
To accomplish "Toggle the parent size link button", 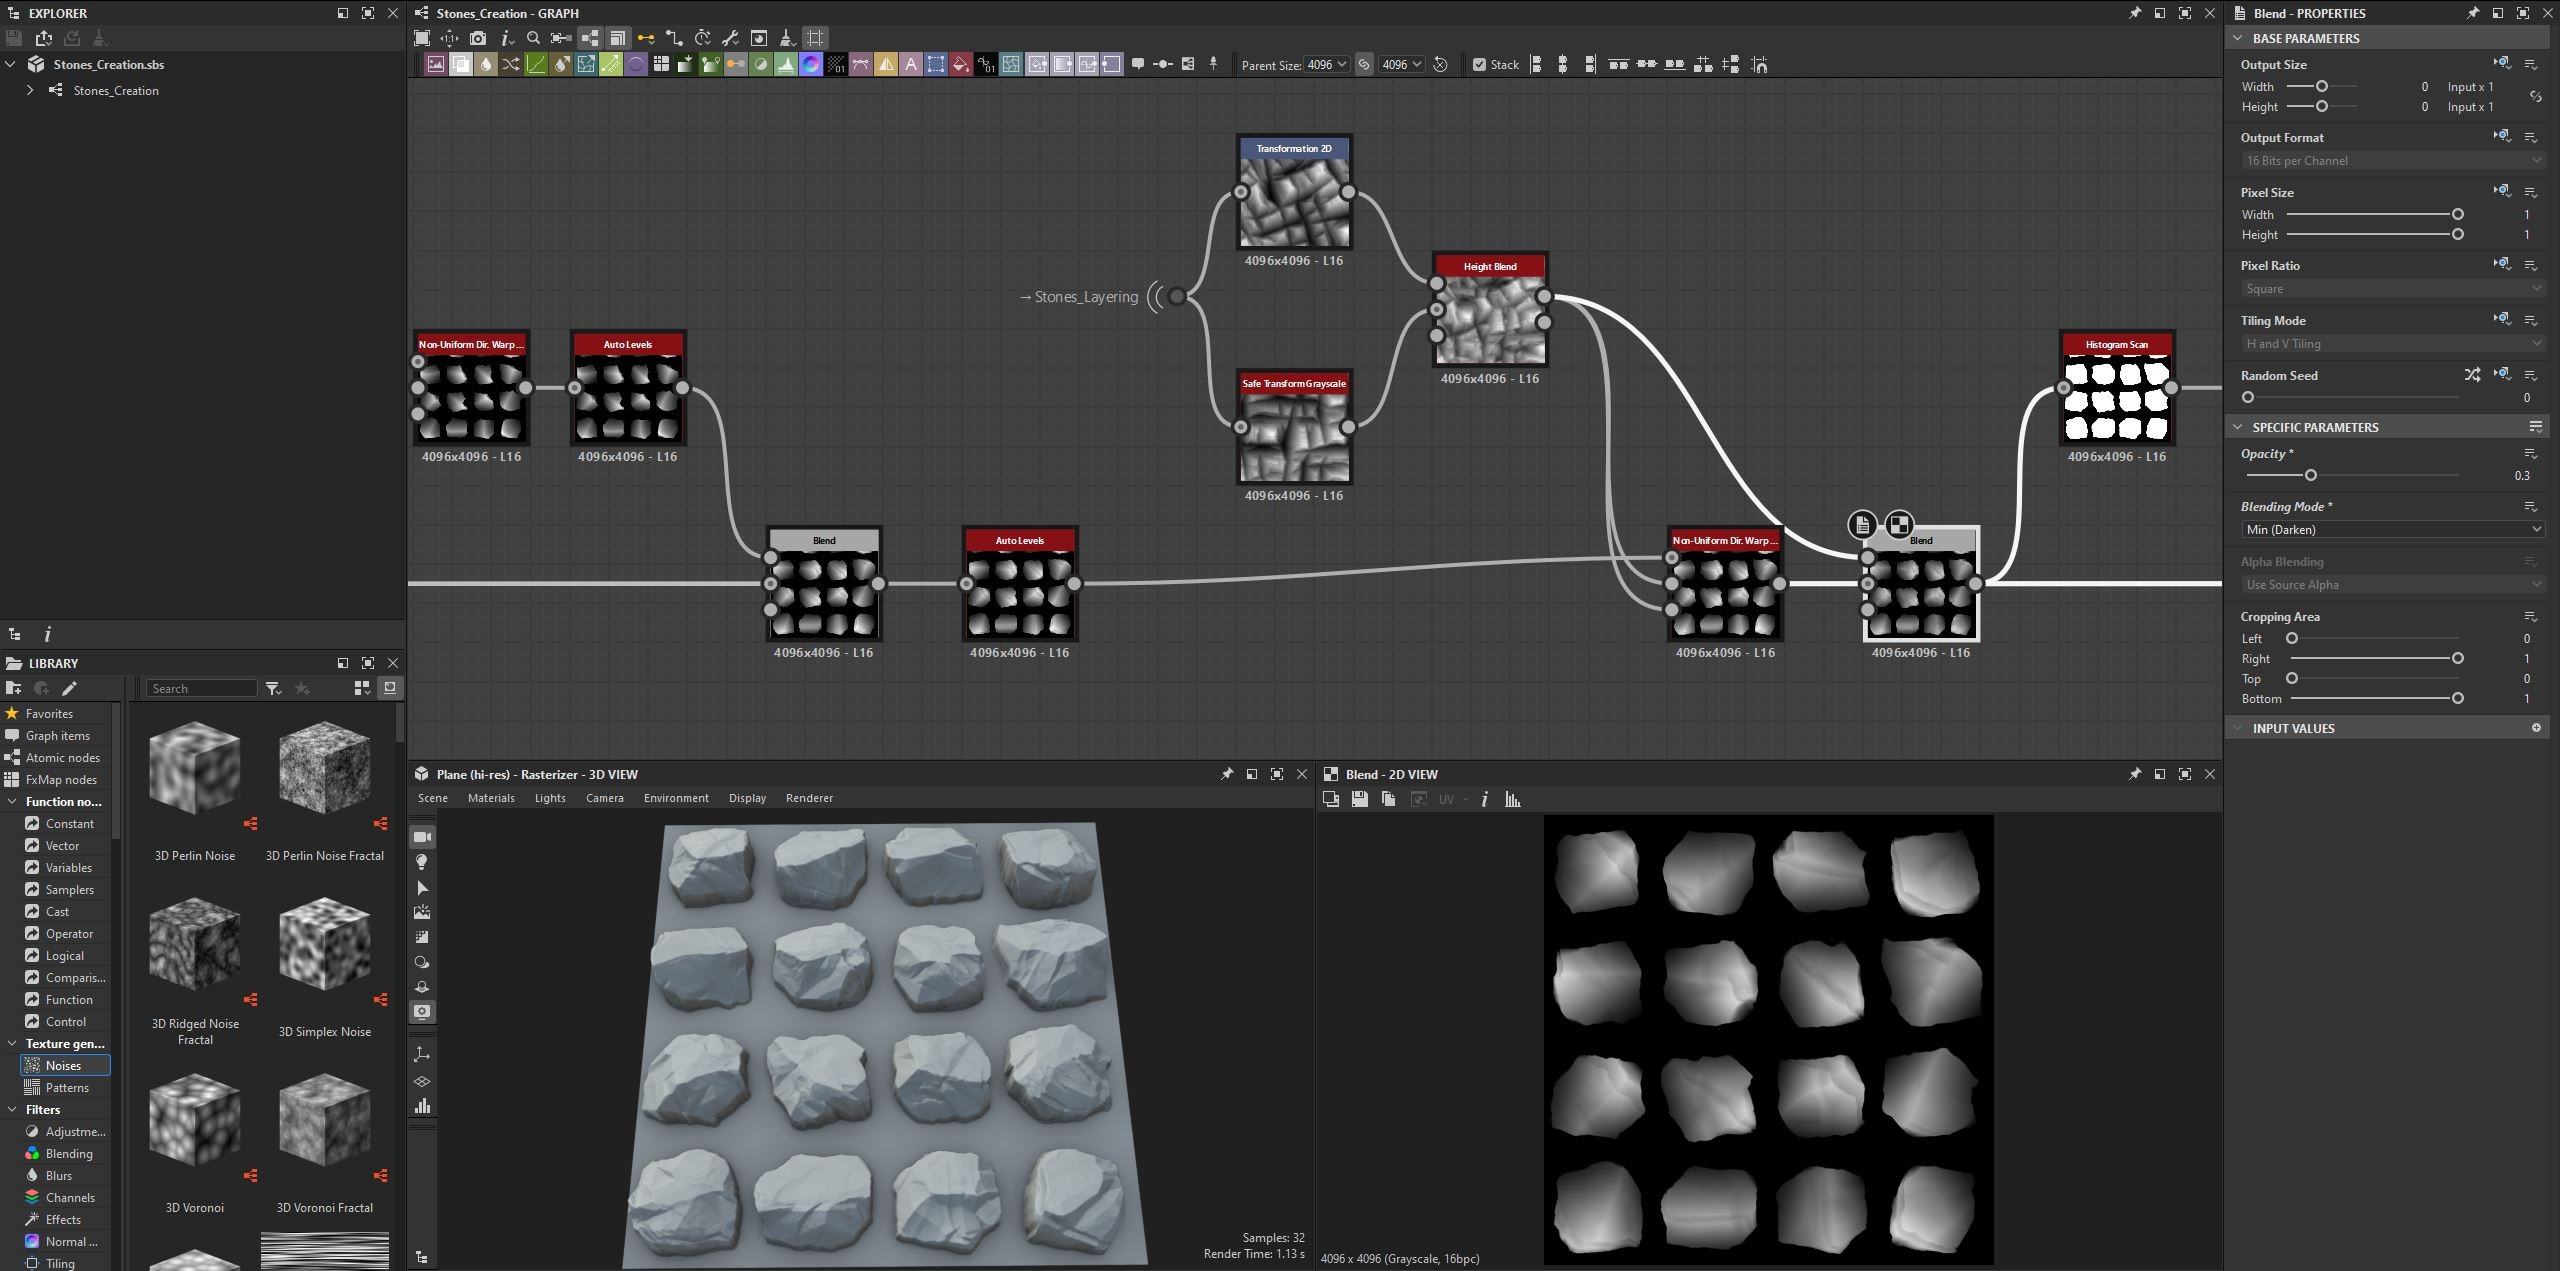I will pos(1364,64).
